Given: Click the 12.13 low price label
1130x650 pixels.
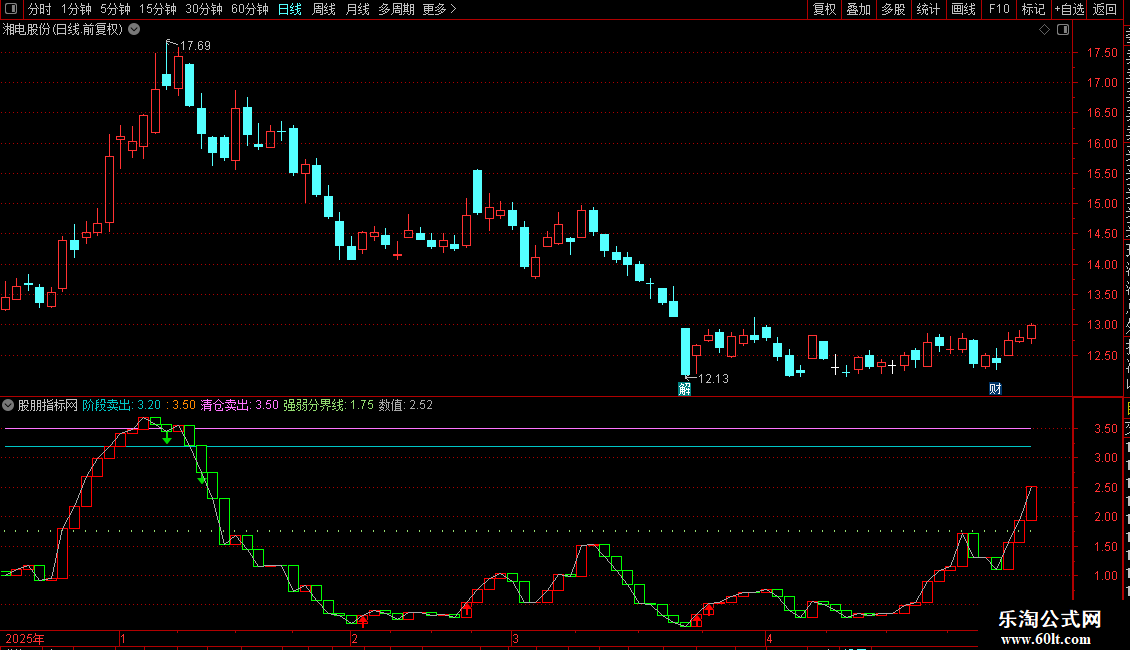Looking at the screenshot, I should point(713,379).
